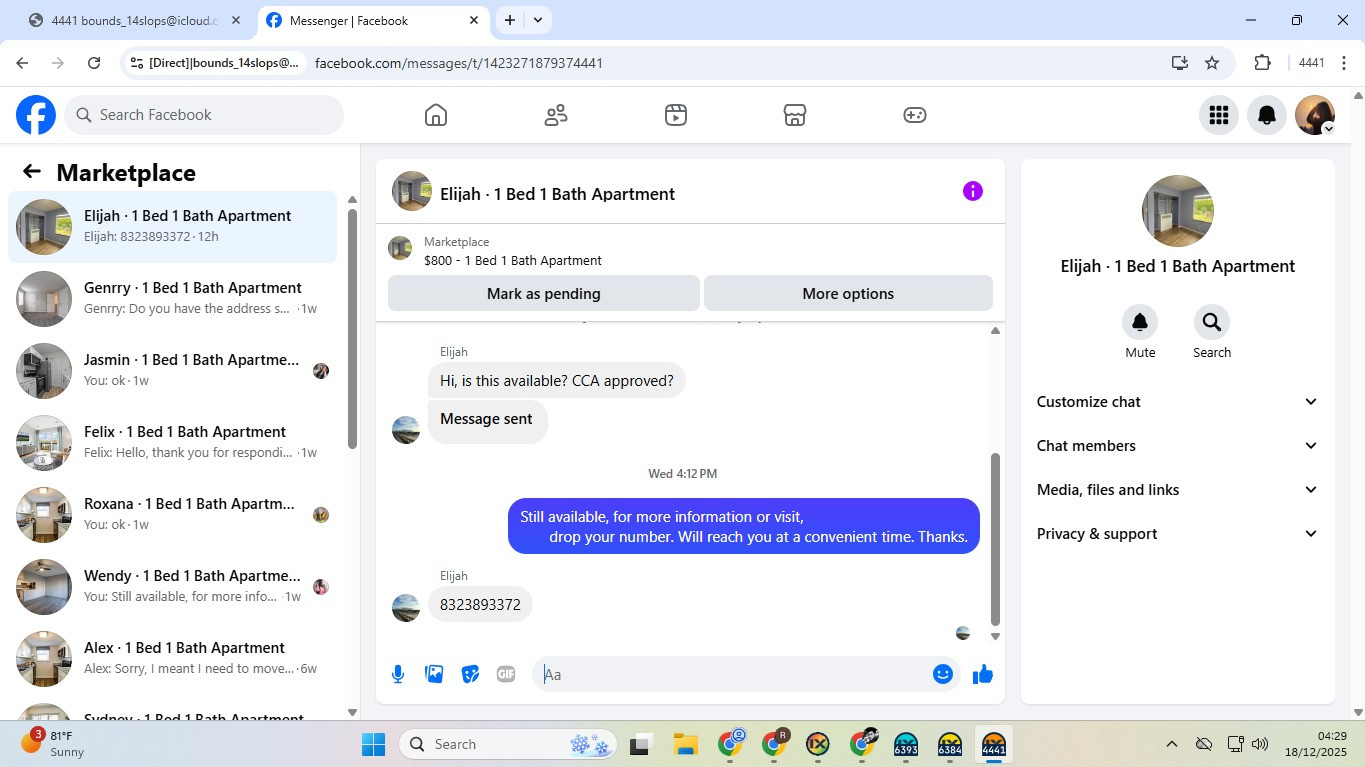This screenshot has width=1365, height=767.
Task: Select the Messenger | Facebook tab
Action: (x=372, y=20)
